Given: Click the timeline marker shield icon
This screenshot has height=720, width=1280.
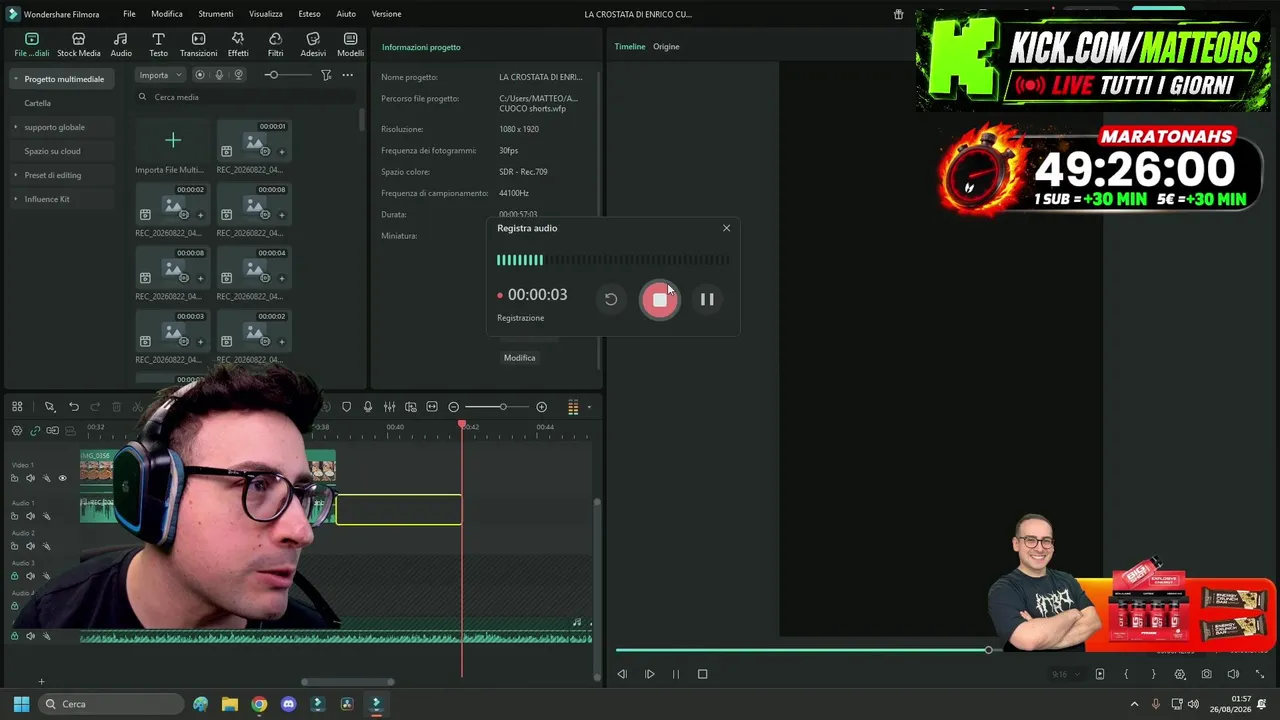Looking at the screenshot, I should click(347, 407).
